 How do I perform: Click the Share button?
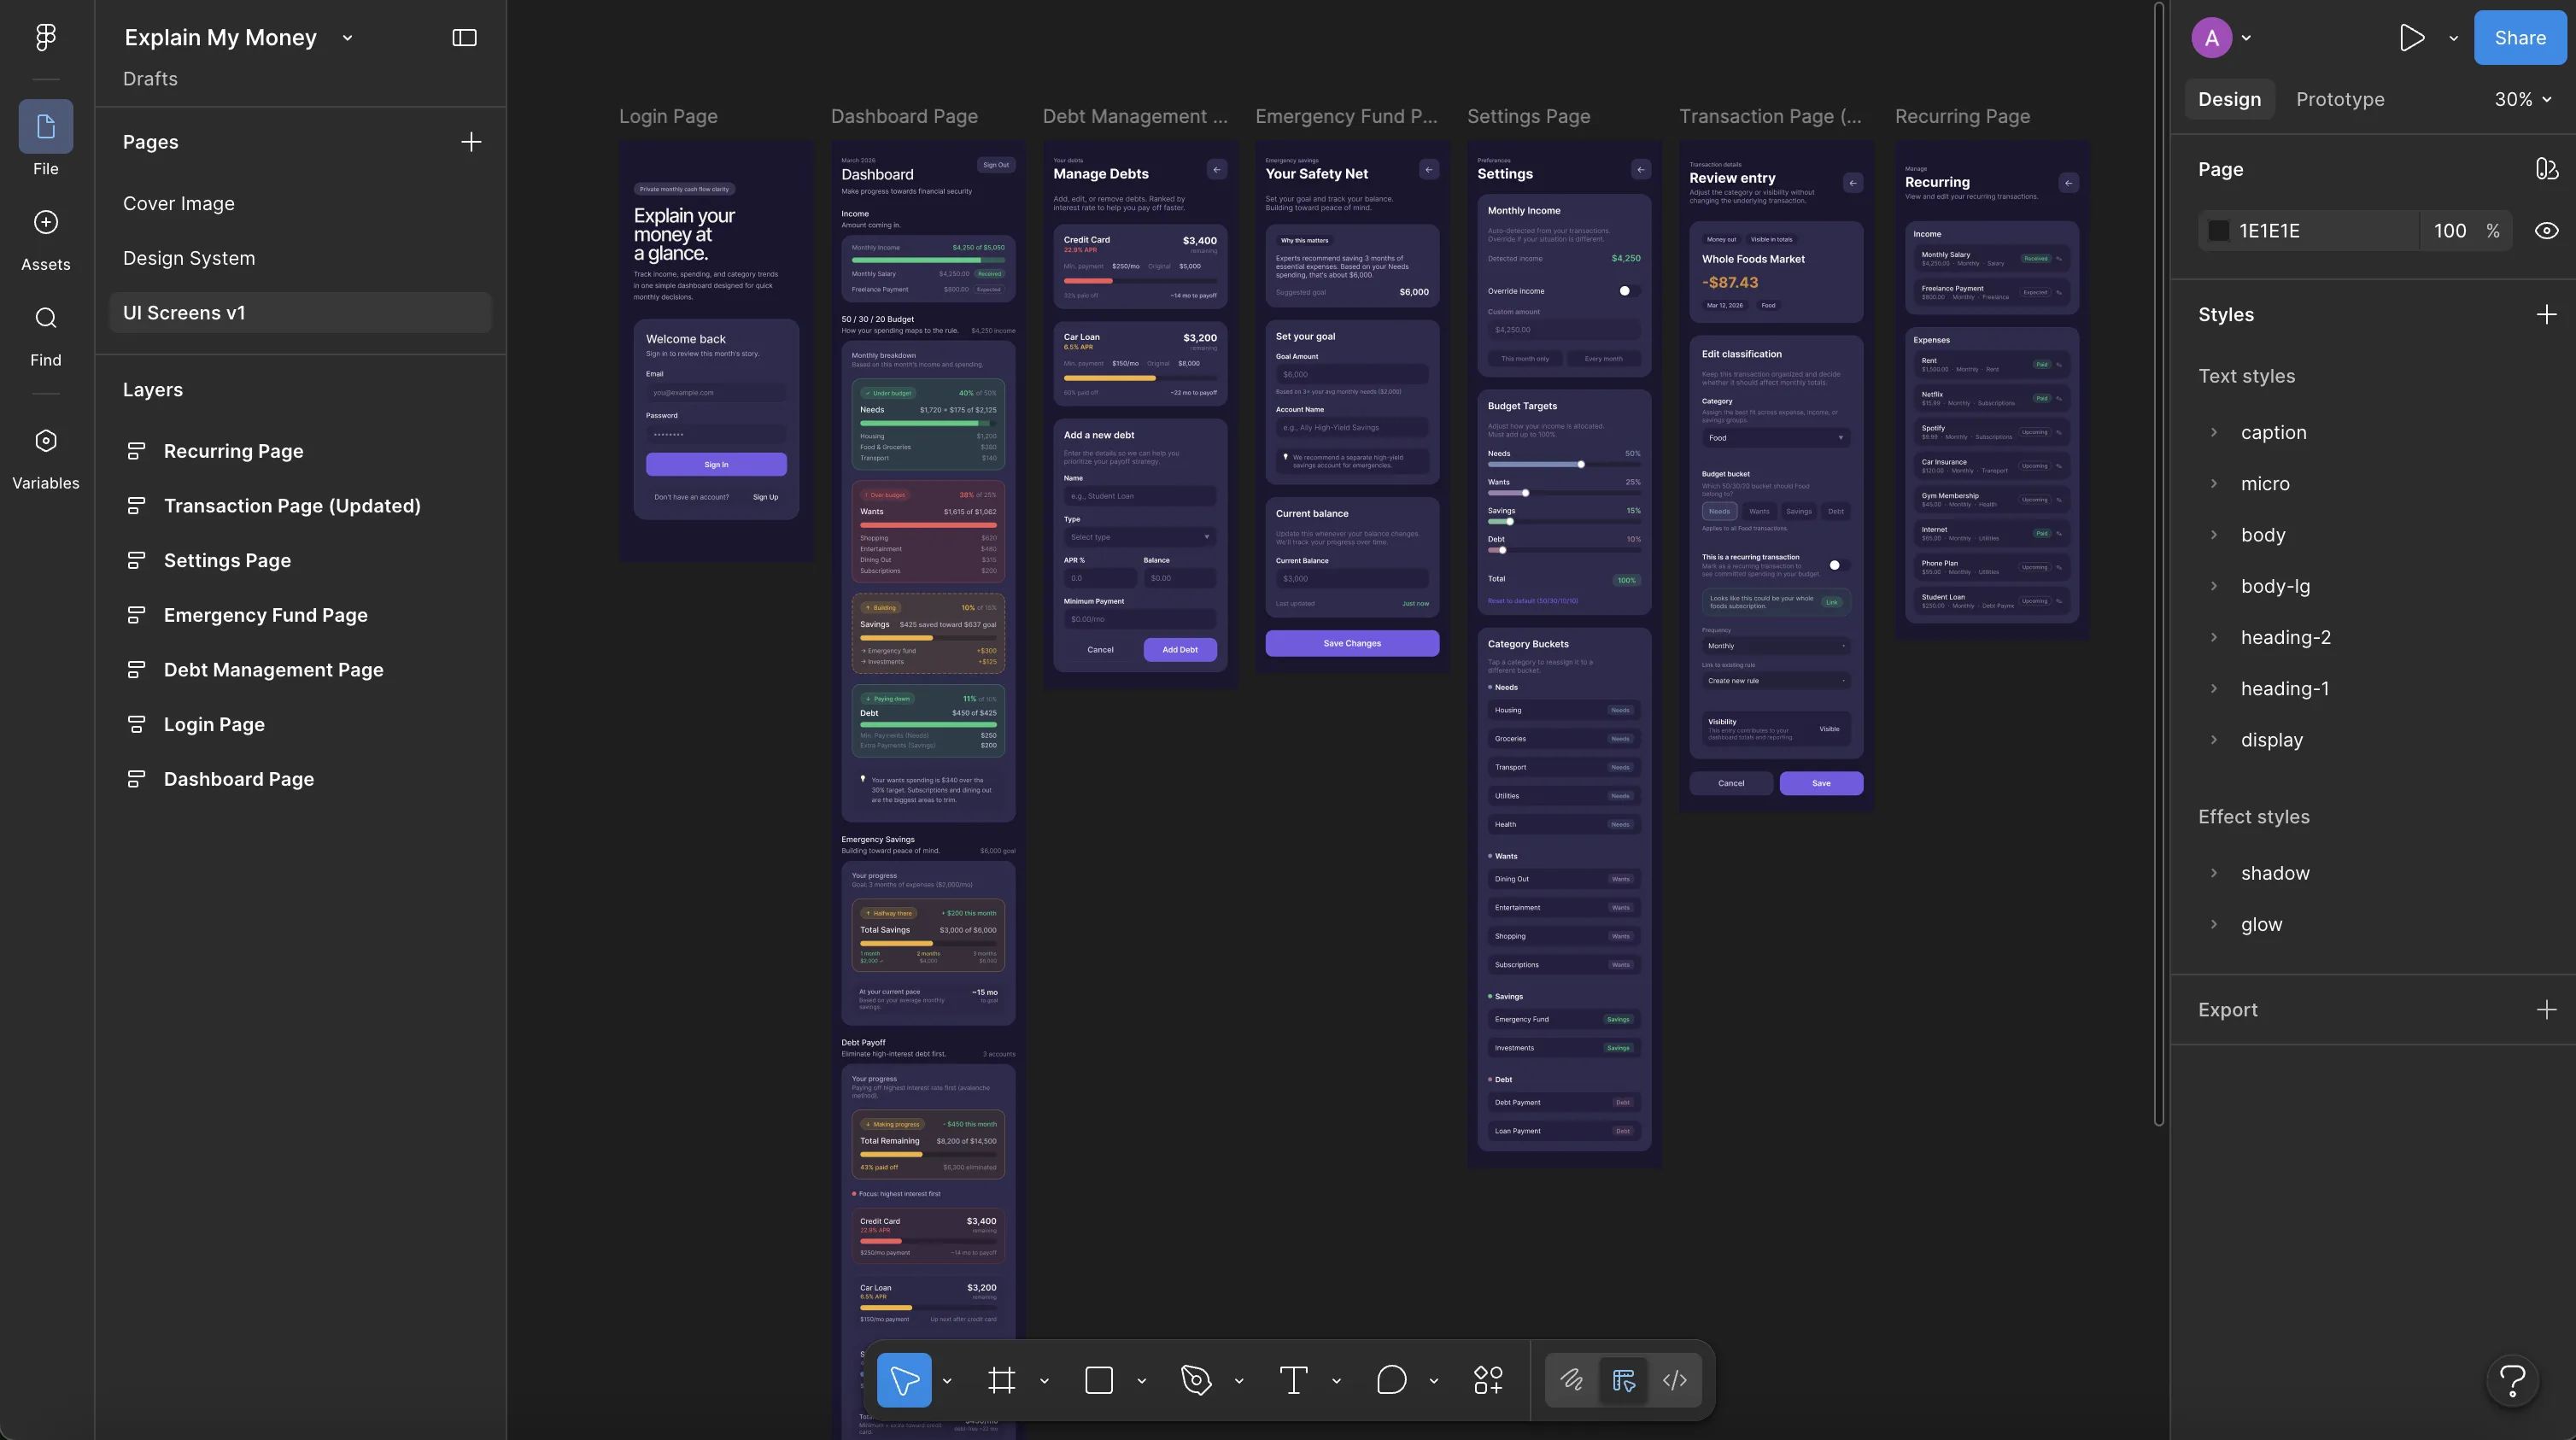pyautogui.click(x=2519, y=37)
